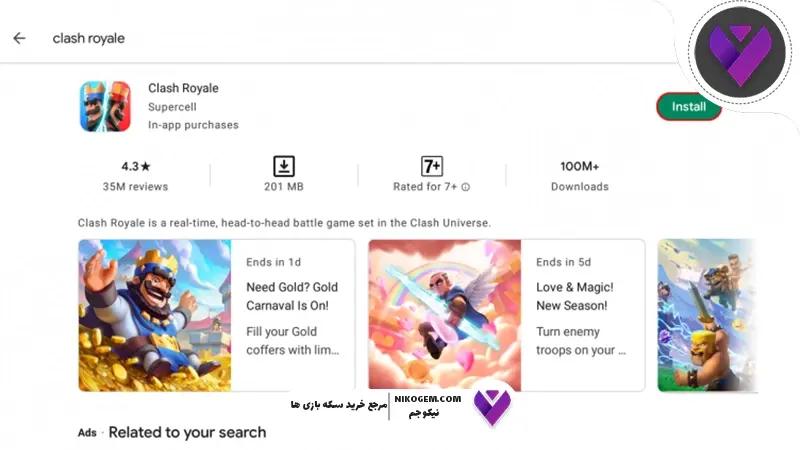Open the Love & Magic season image

pos(445,315)
